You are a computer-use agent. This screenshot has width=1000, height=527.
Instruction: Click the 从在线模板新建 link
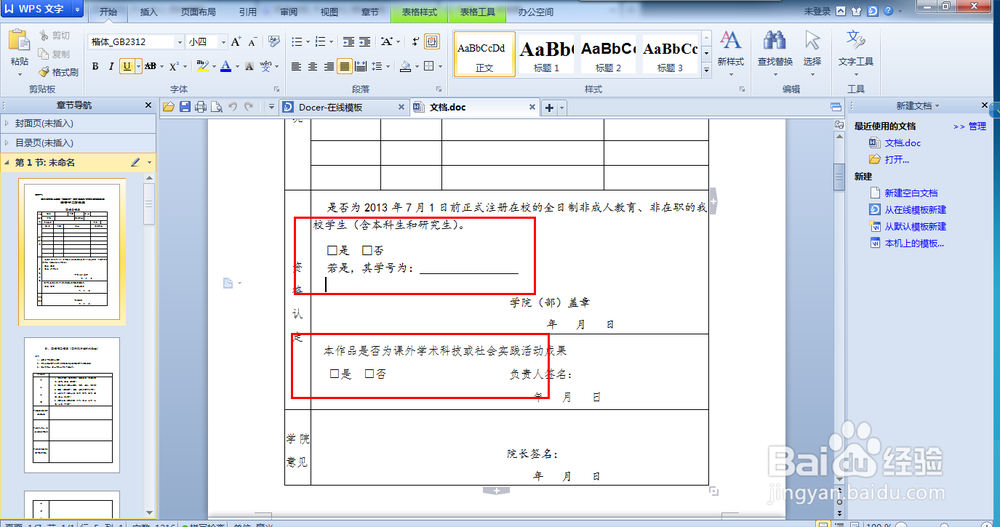click(x=915, y=209)
